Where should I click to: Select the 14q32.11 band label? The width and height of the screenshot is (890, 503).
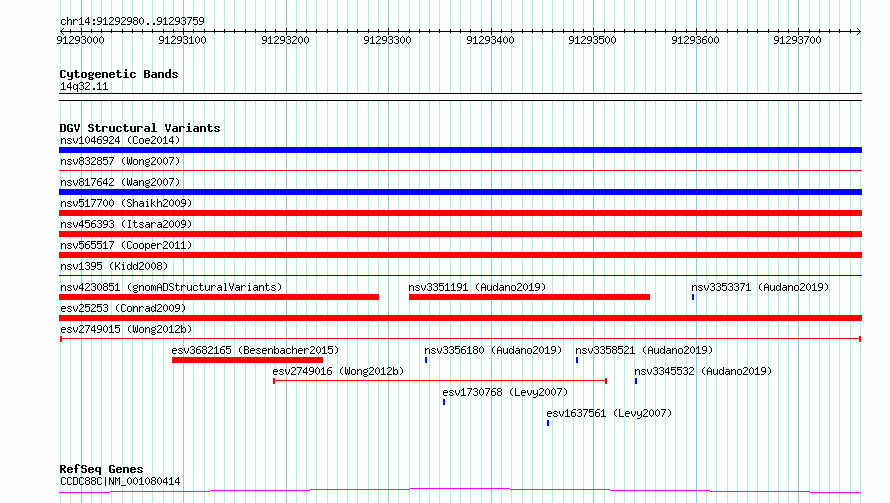(84, 87)
